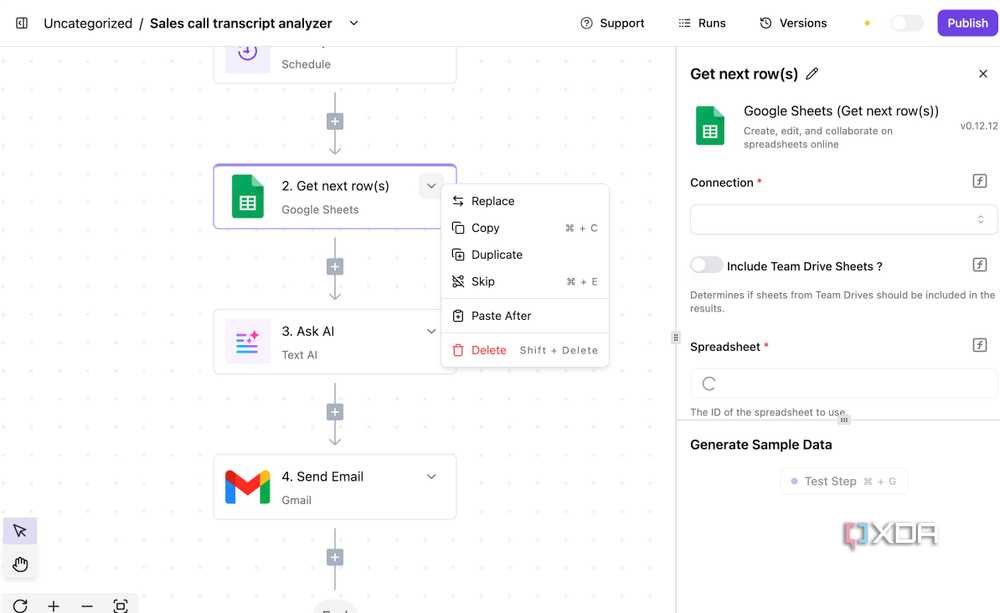Toggle dynamic value for Connection
The image size is (1000, 613).
point(980,181)
